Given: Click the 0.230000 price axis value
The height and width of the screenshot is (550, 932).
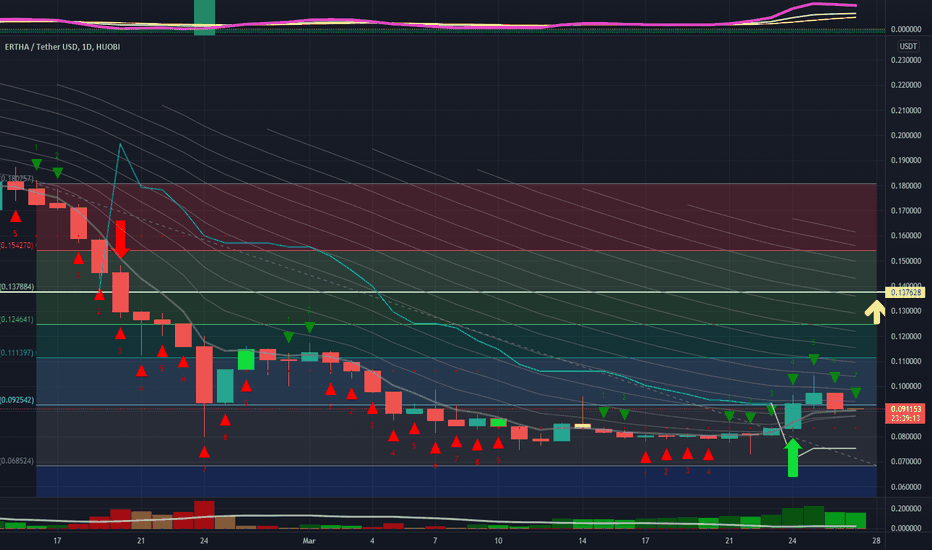Looking at the screenshot, I should tap(906, 60).
